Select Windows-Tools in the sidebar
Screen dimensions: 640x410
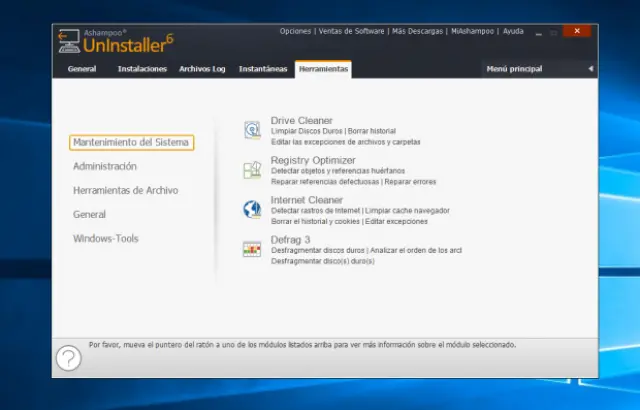[x=106, y=239]
